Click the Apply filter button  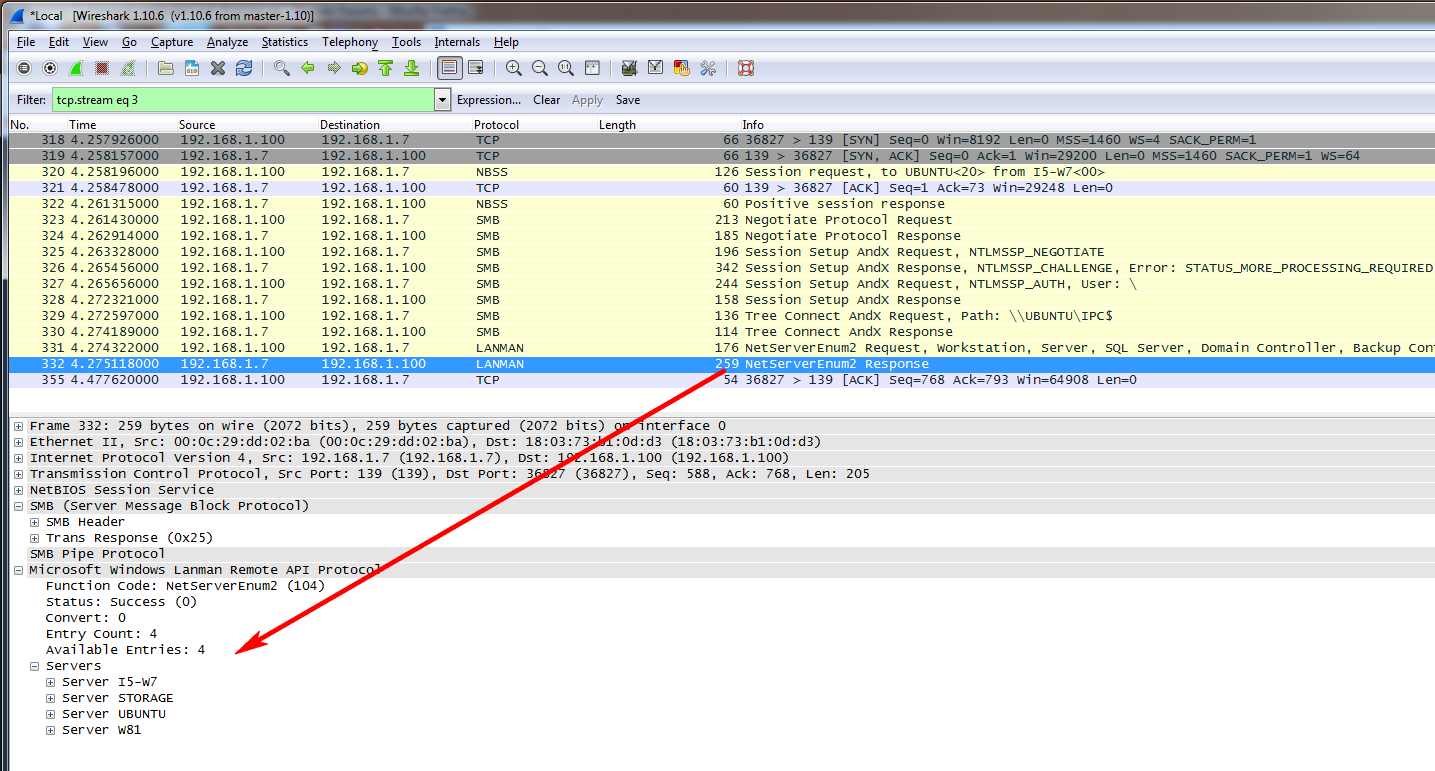point(587,100)
